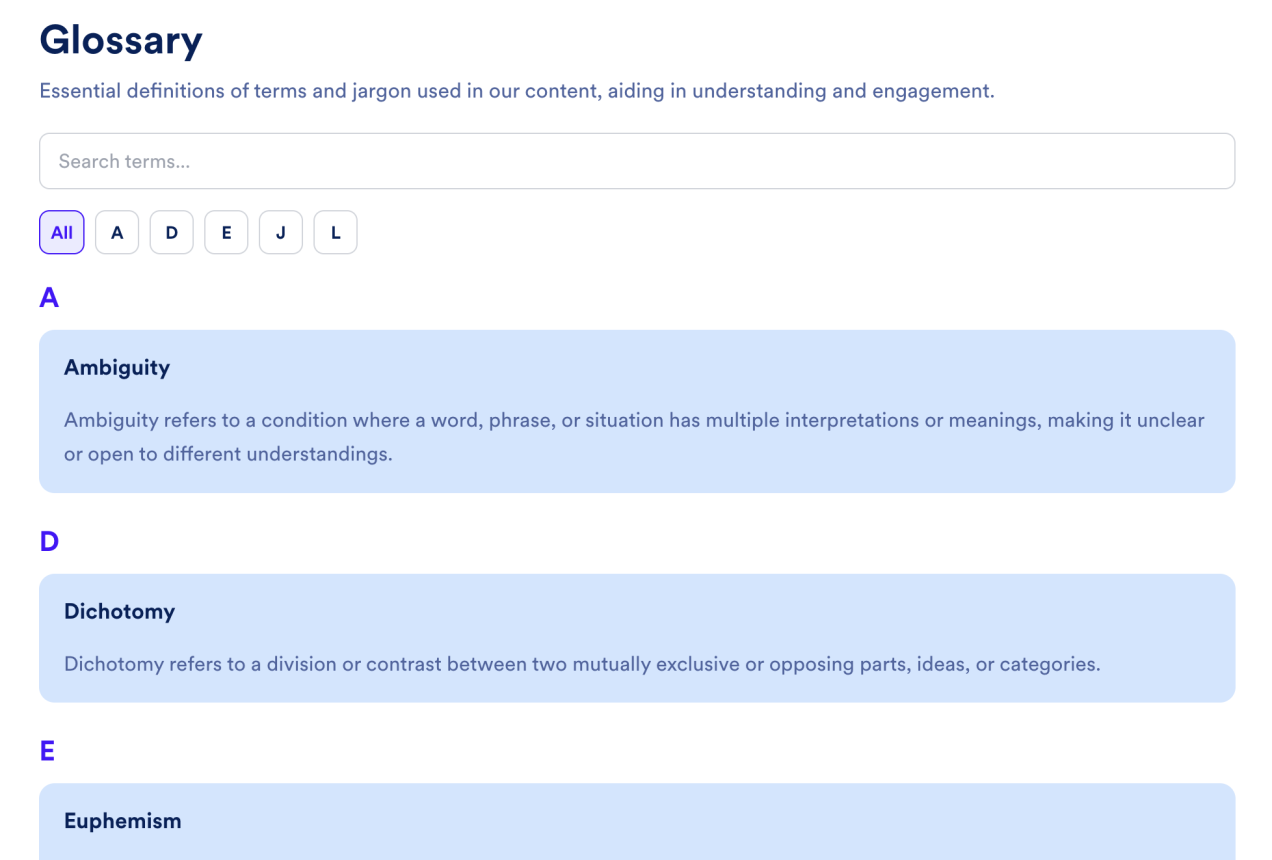Click the 'Essential definitions of terms' subtitle
The height and width of the screenshot is (860, 1272).
click(x=517, y=91)
